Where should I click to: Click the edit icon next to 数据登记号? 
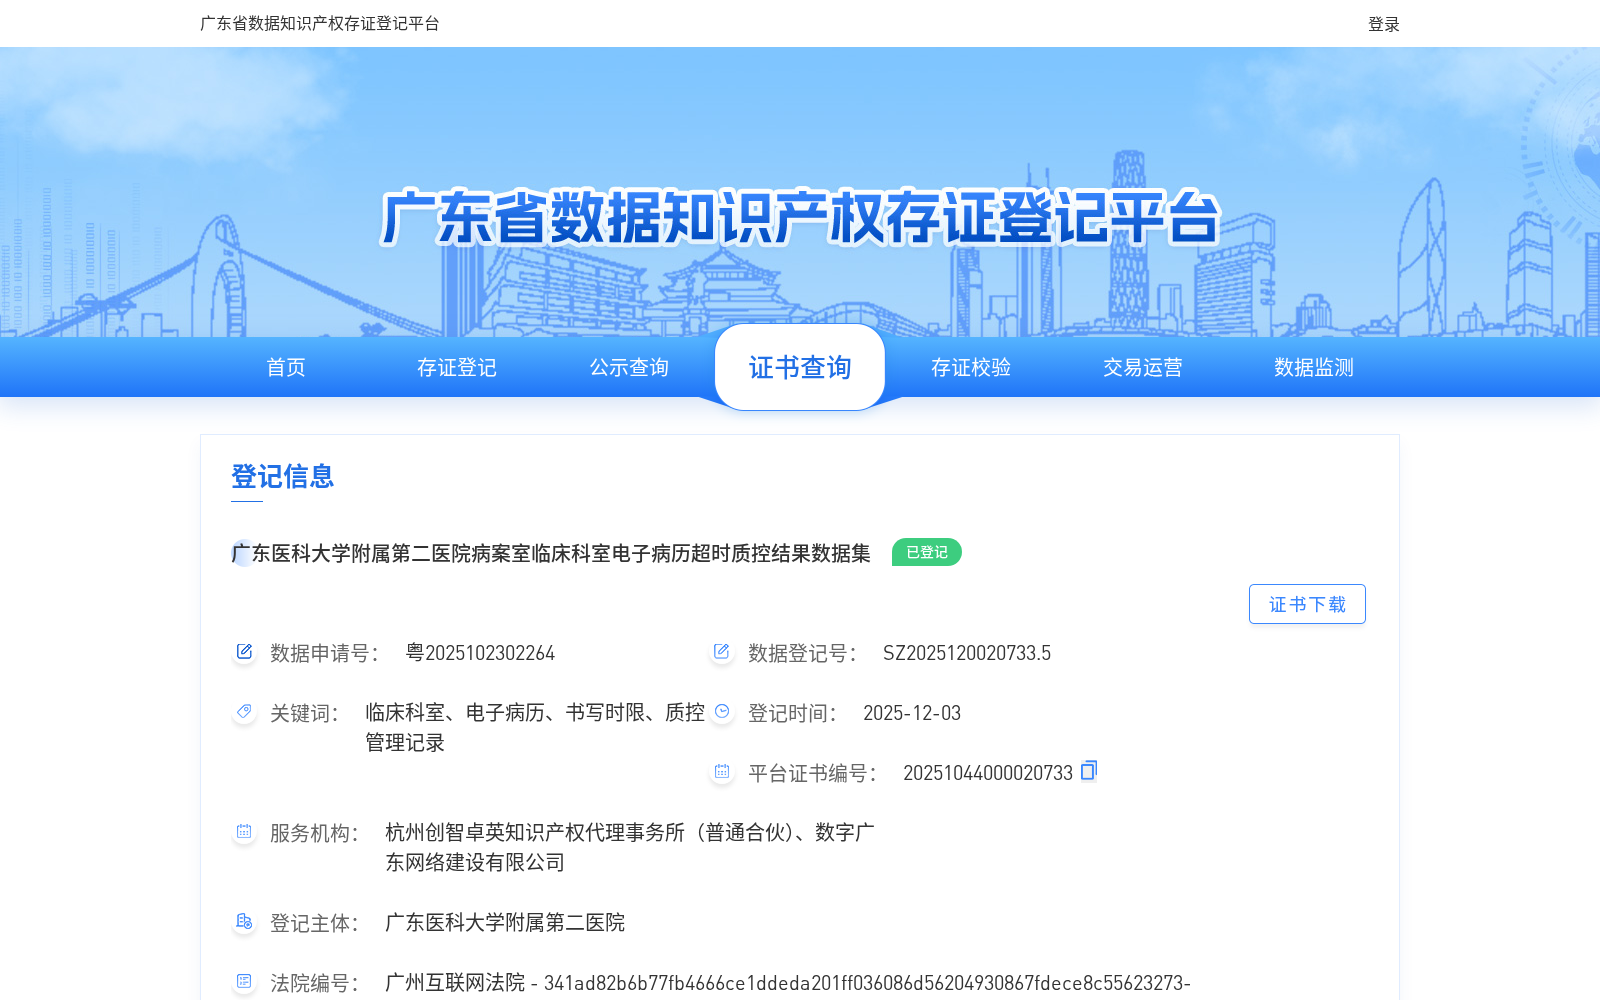(721, 652)
